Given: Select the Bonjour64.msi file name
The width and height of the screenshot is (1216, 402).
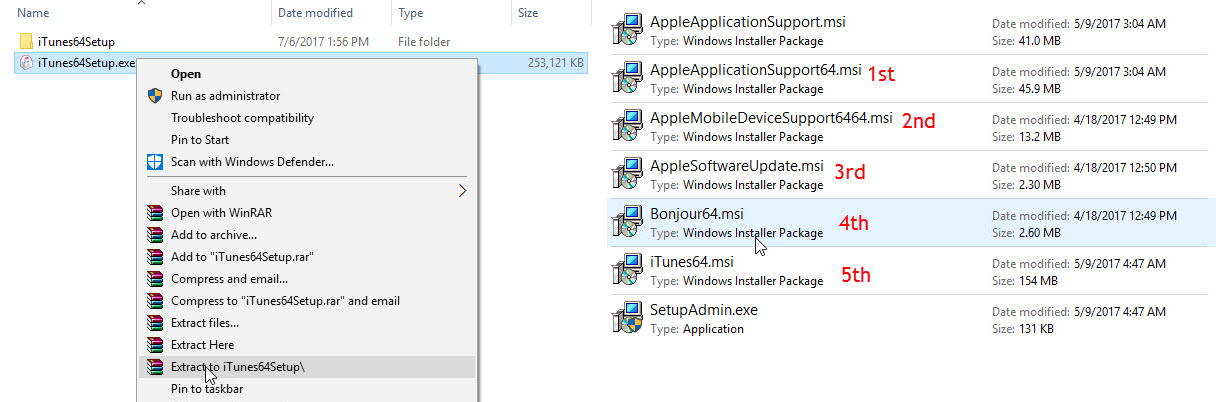Looking at the screenshot, I should pos(697,213).
